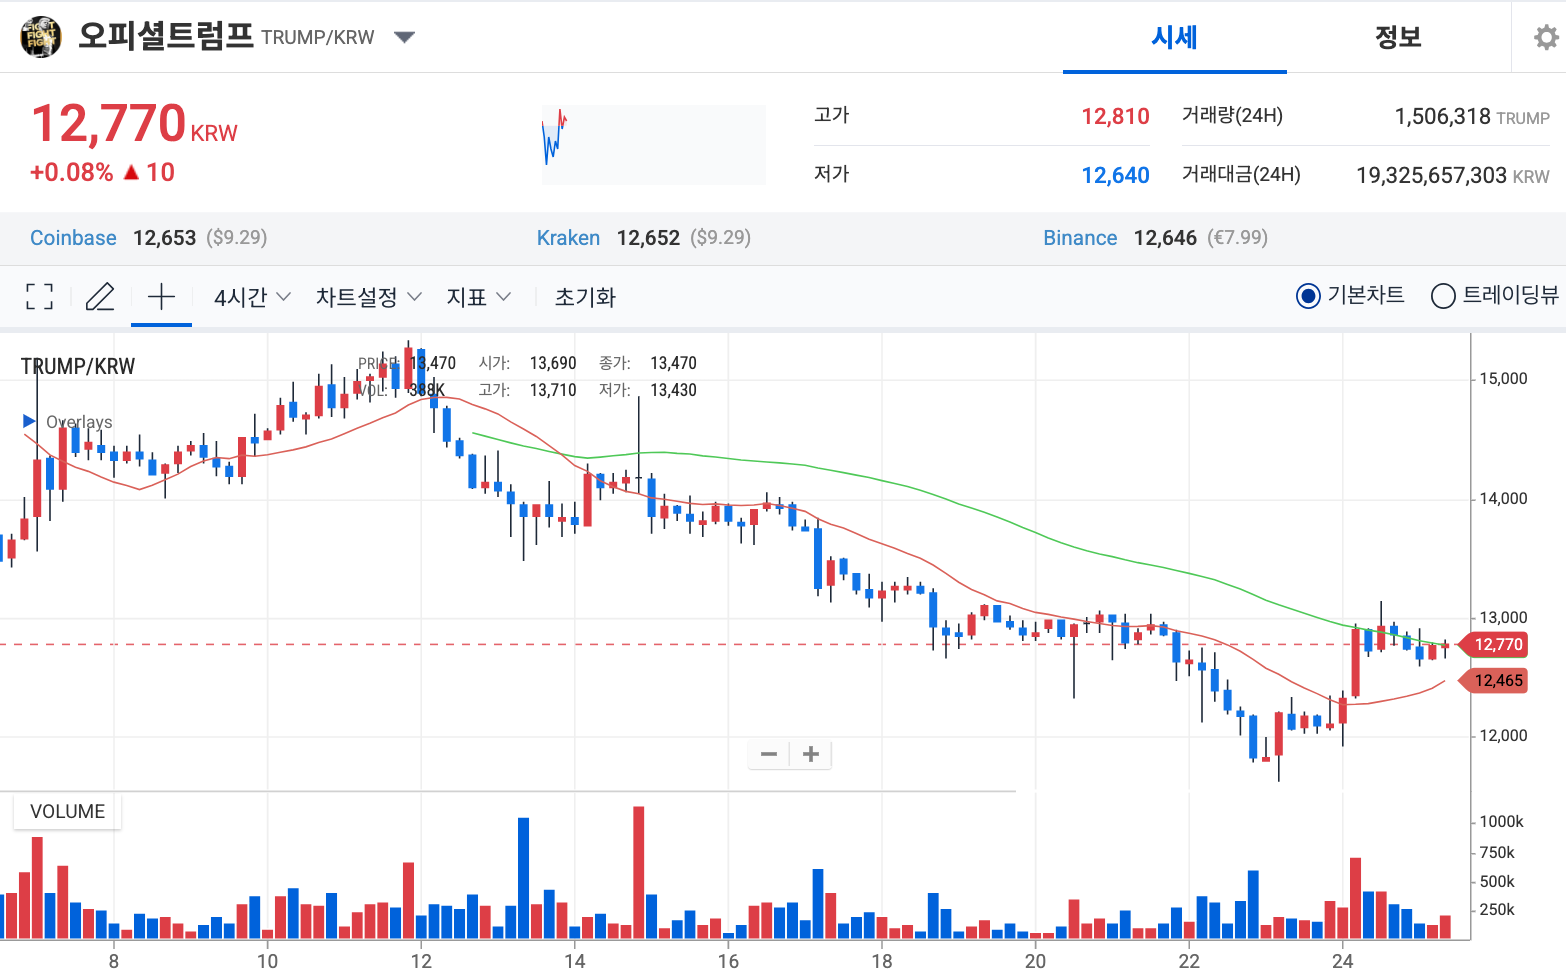The height and width of the screenshot is (978, 1566).
Task: Zoom in chart with plus button
Action: point(811,754)
